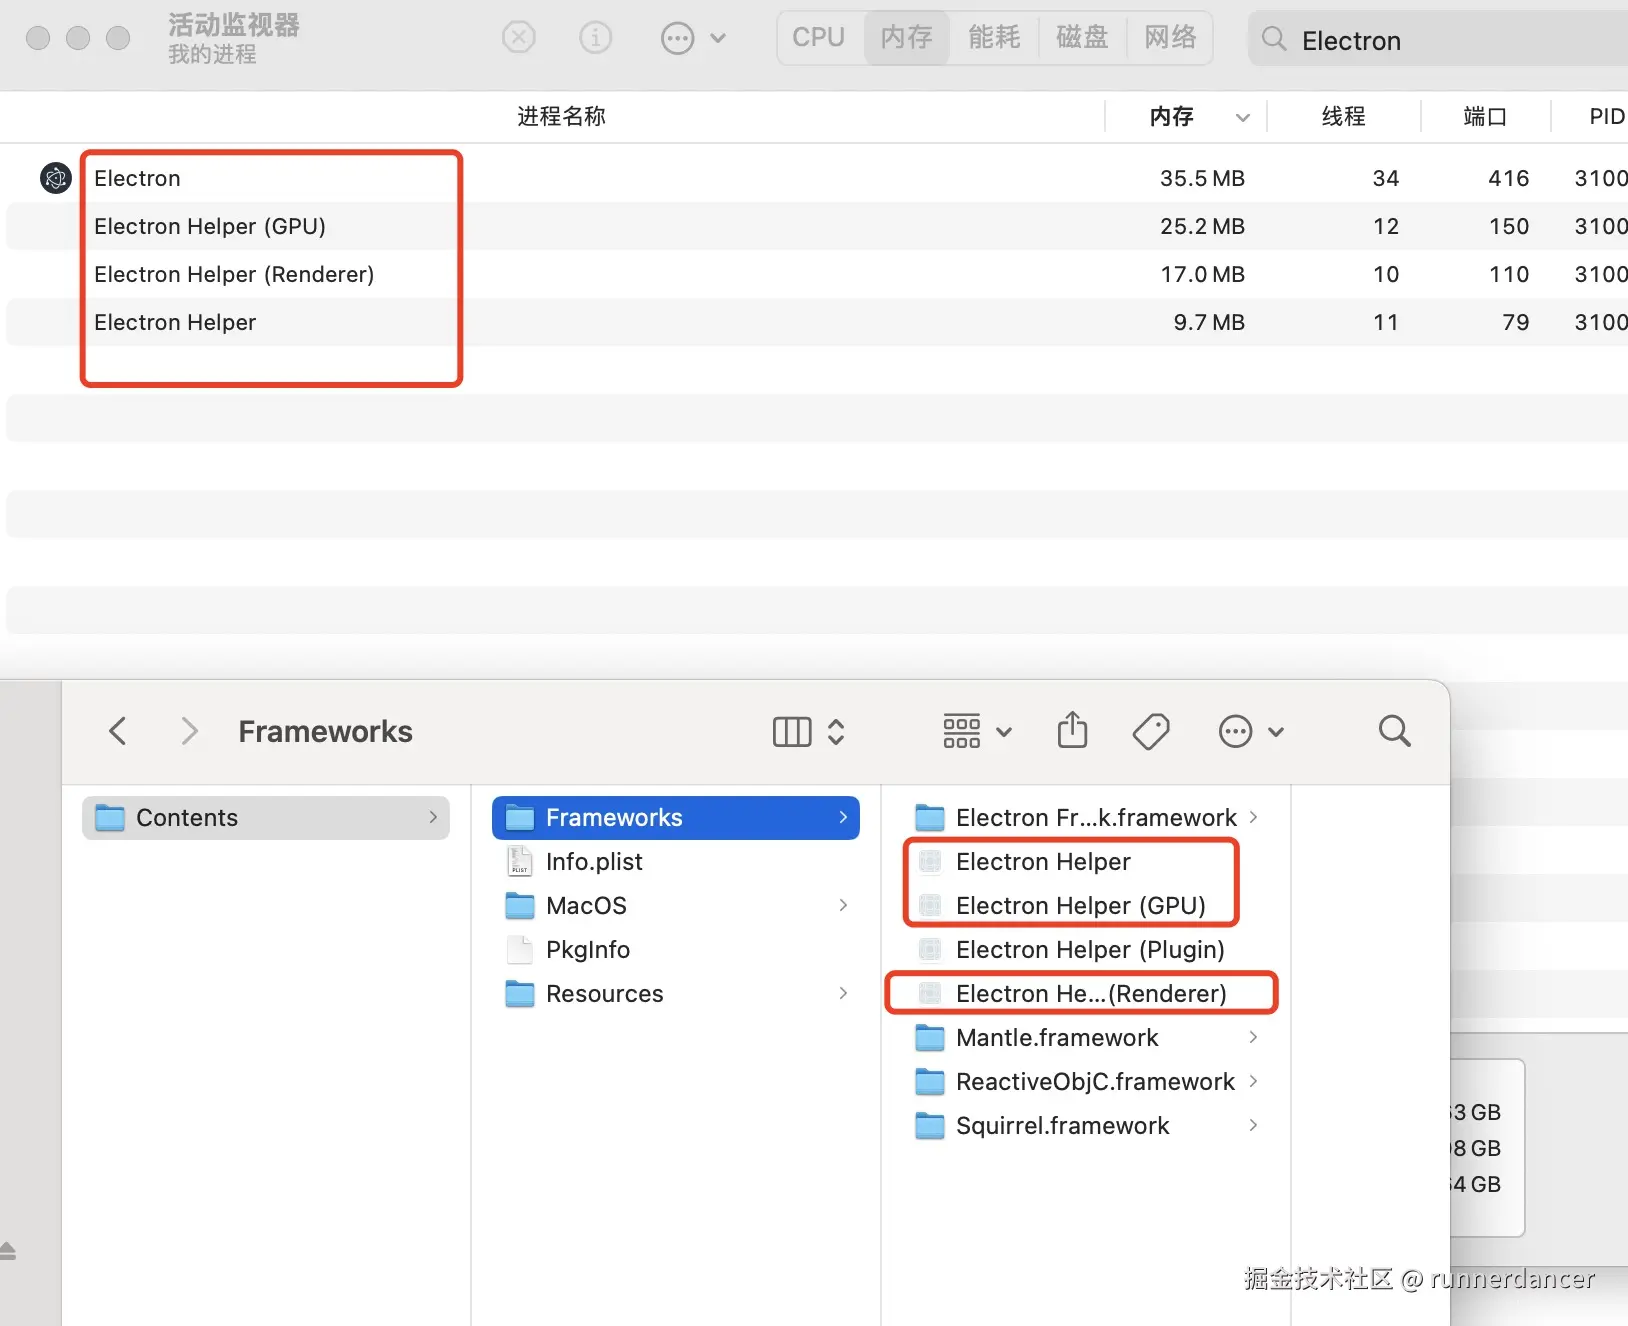Open the ellipsis actions menu in Activity Monitor
Image resolution: width=1628 pixels, height=1326 pixels.
[x=693, y=38]
